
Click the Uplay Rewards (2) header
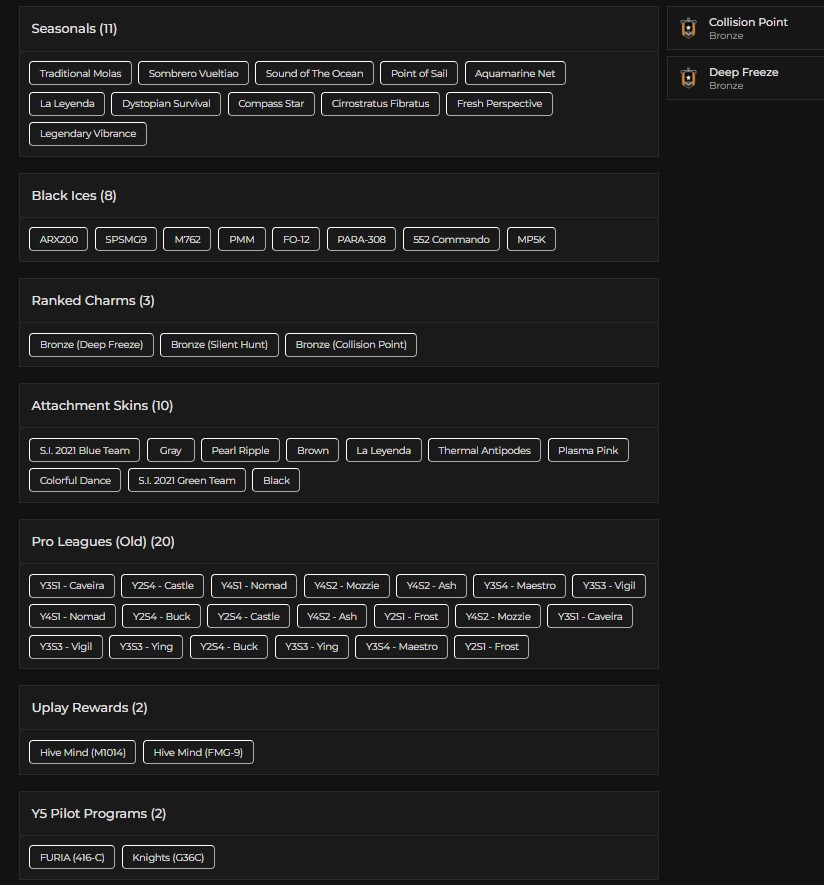(x=89, y=708)
